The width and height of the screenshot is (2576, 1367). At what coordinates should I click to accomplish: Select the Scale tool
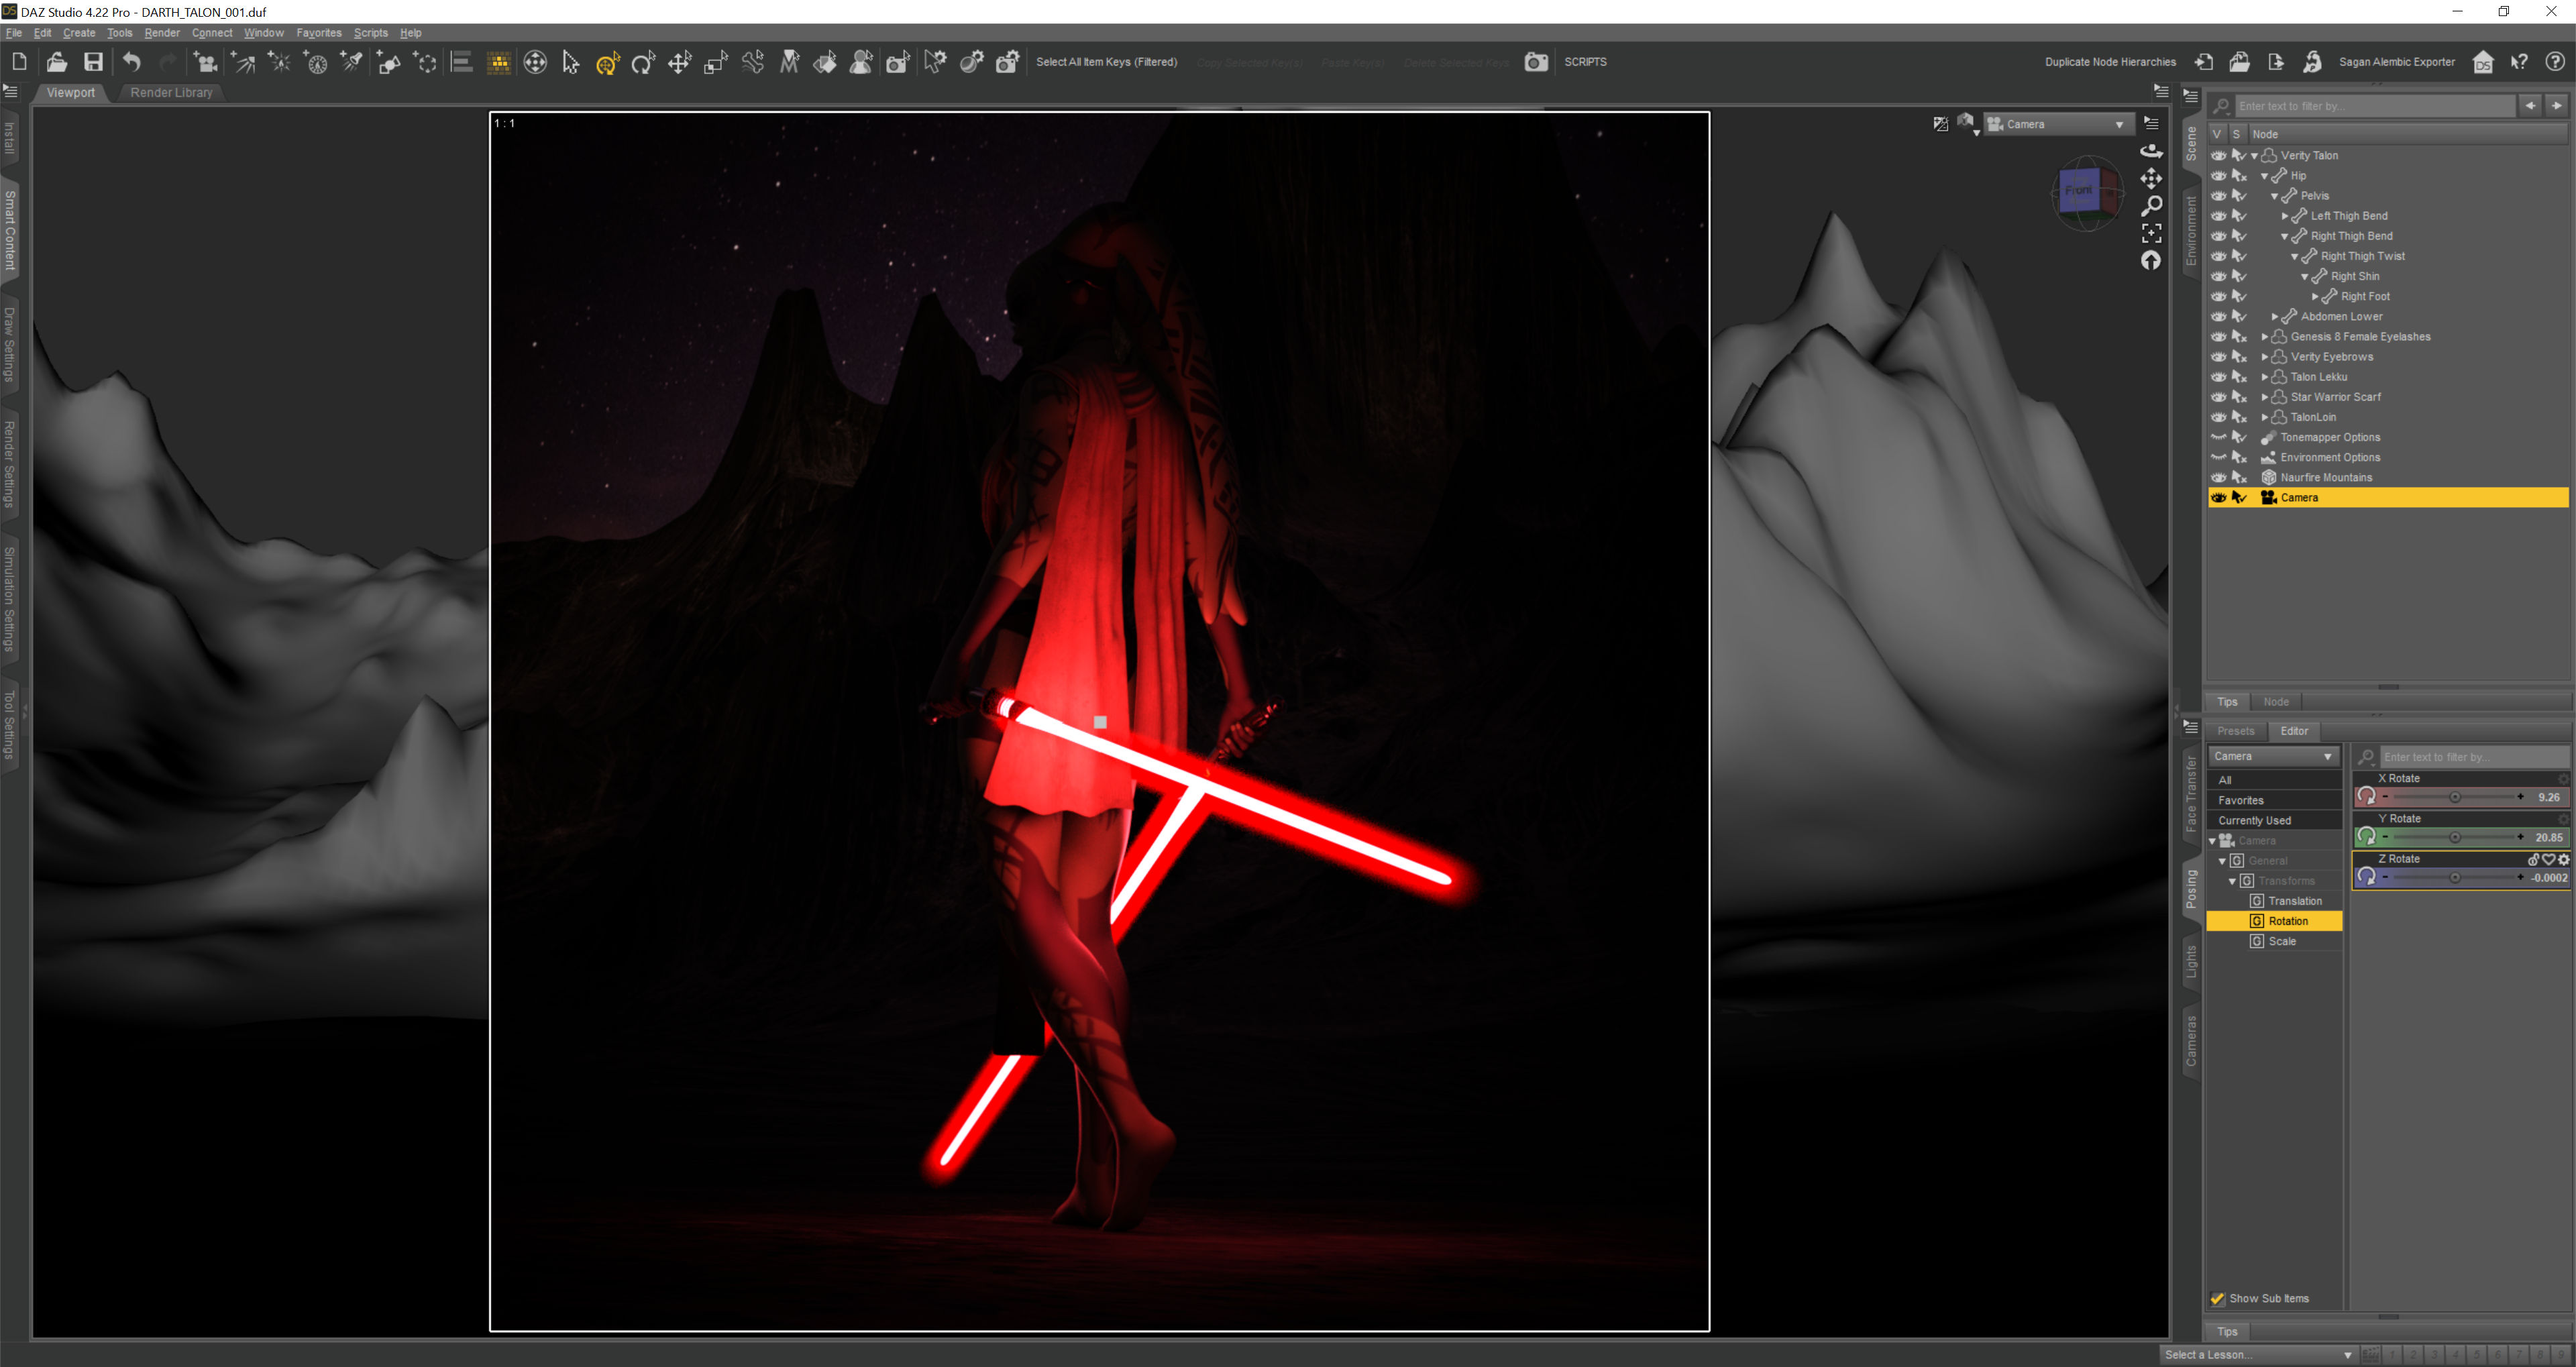point(716,62)
